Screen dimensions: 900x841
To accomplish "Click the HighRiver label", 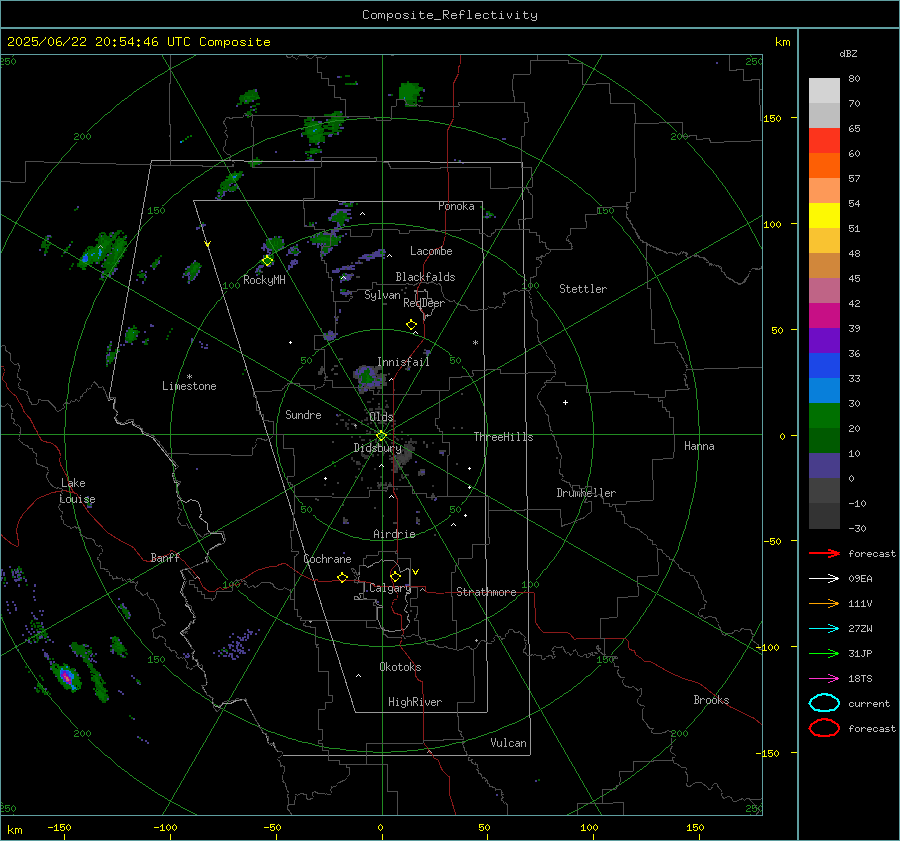I will [415, 703].
